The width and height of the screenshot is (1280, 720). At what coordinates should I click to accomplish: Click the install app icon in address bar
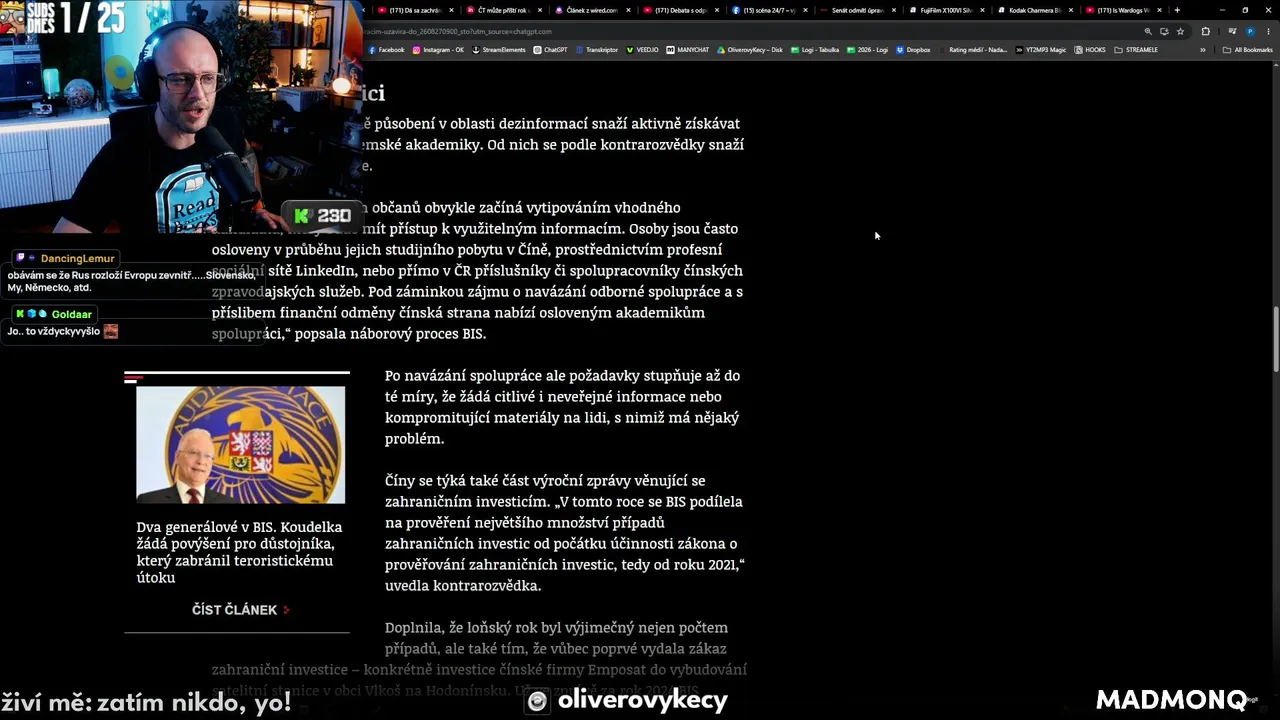coord(1164,31)
